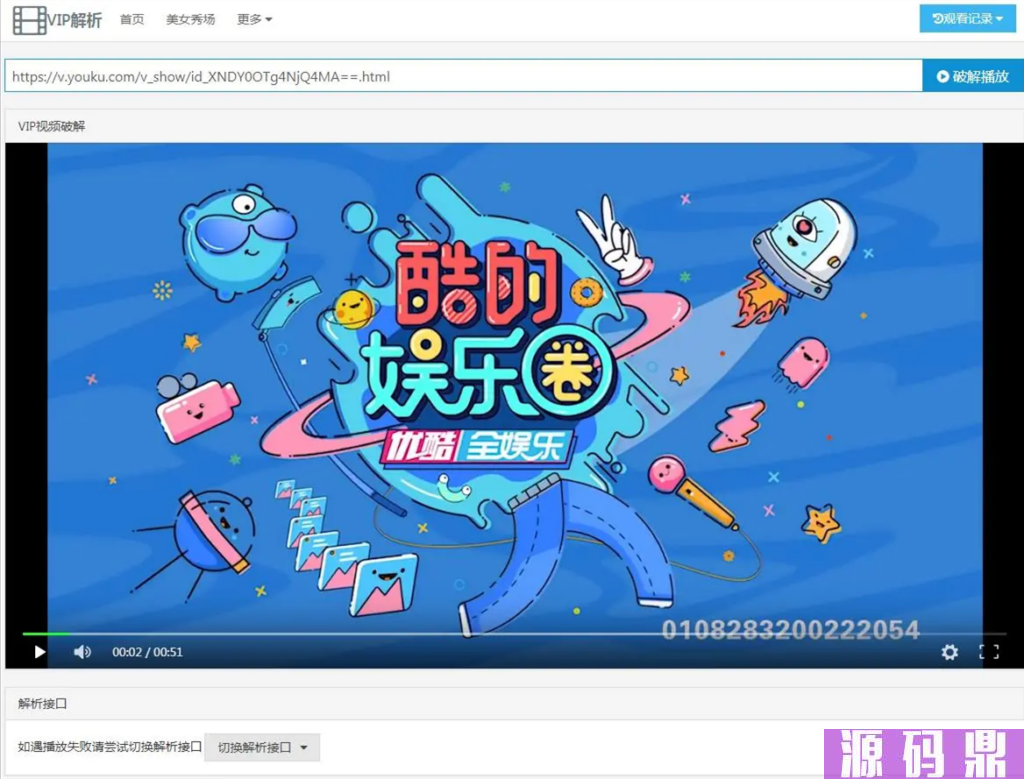Click the 00:02 / 00:51 time display
This screenshot has height=779, width=1024.
pos(148,652)
